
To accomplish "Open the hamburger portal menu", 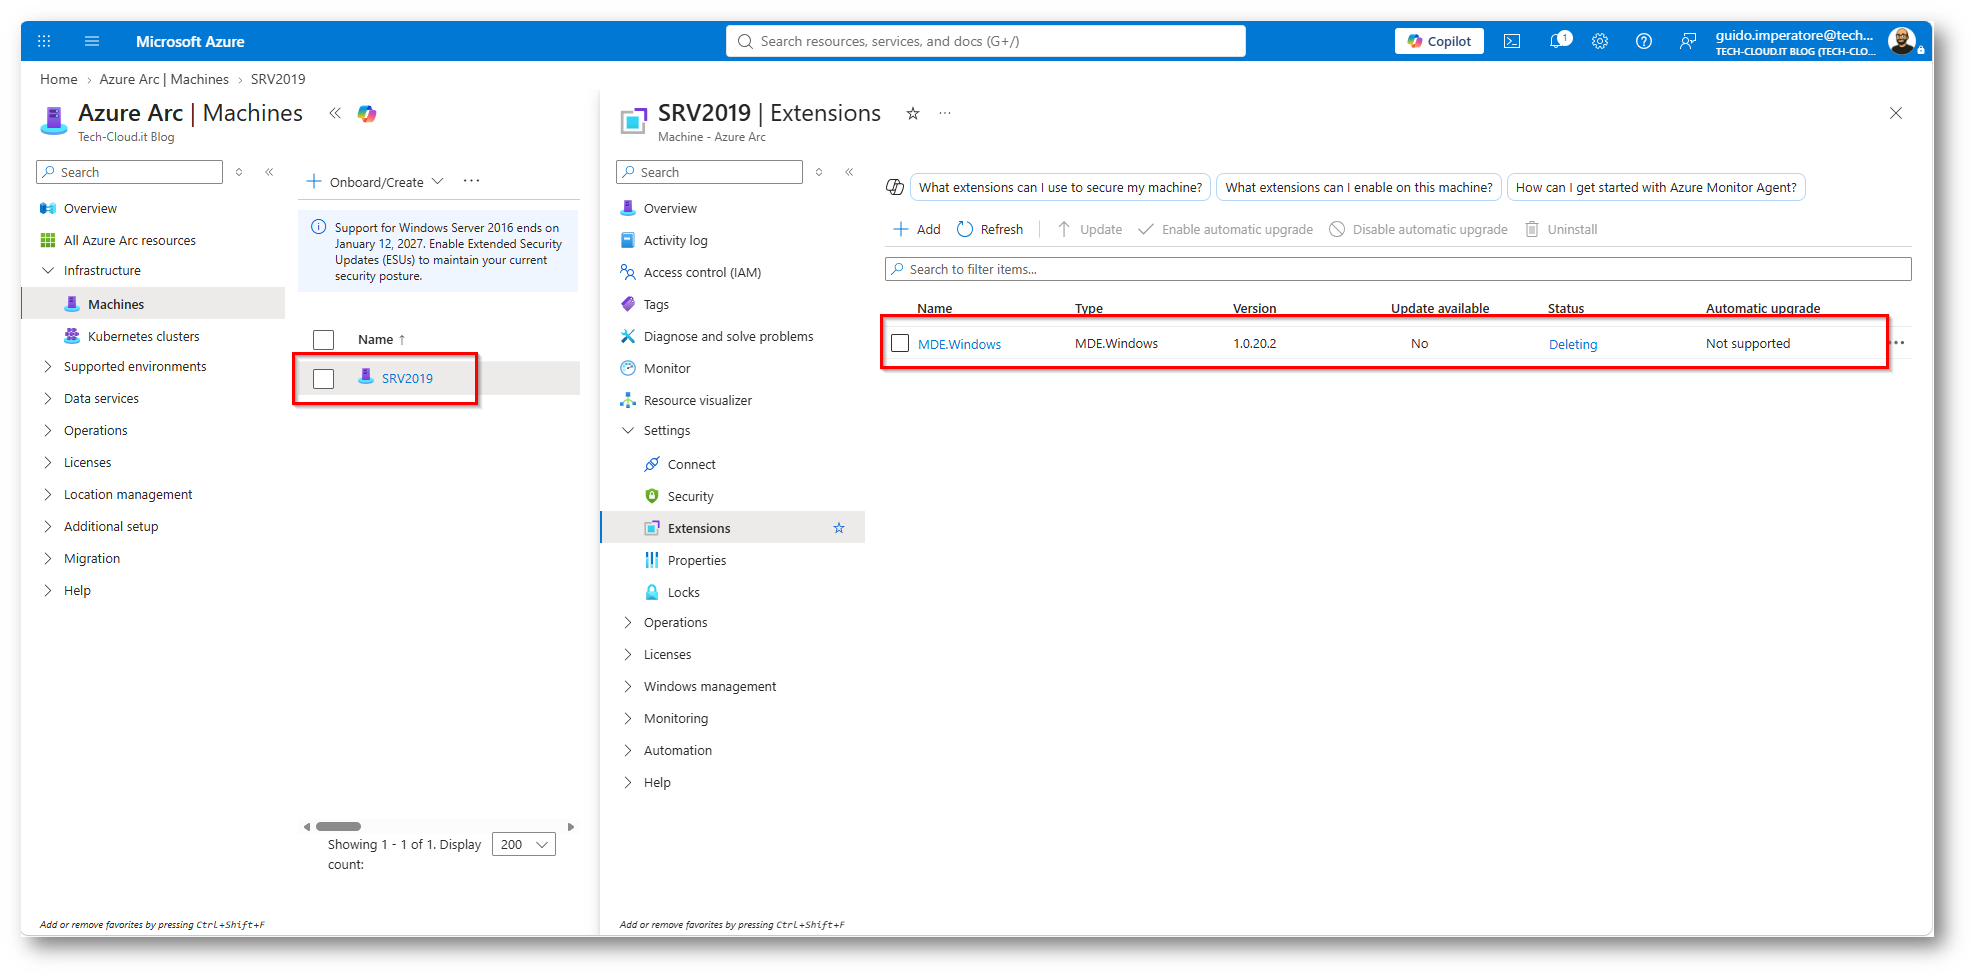I will tap(92, 41).
